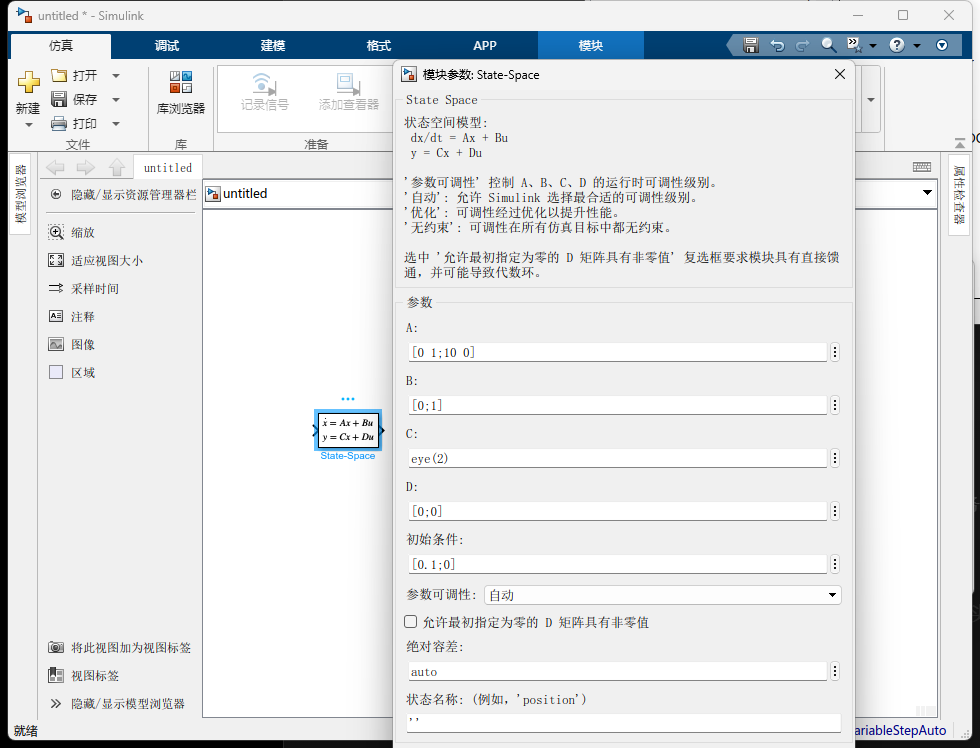Switch to the 格式 tab
980x748 pixels.
(379, 46)
